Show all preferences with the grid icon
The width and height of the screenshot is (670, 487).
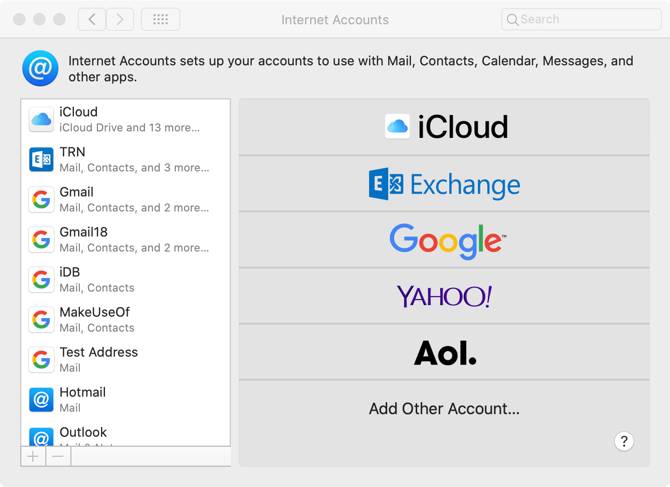161,19
